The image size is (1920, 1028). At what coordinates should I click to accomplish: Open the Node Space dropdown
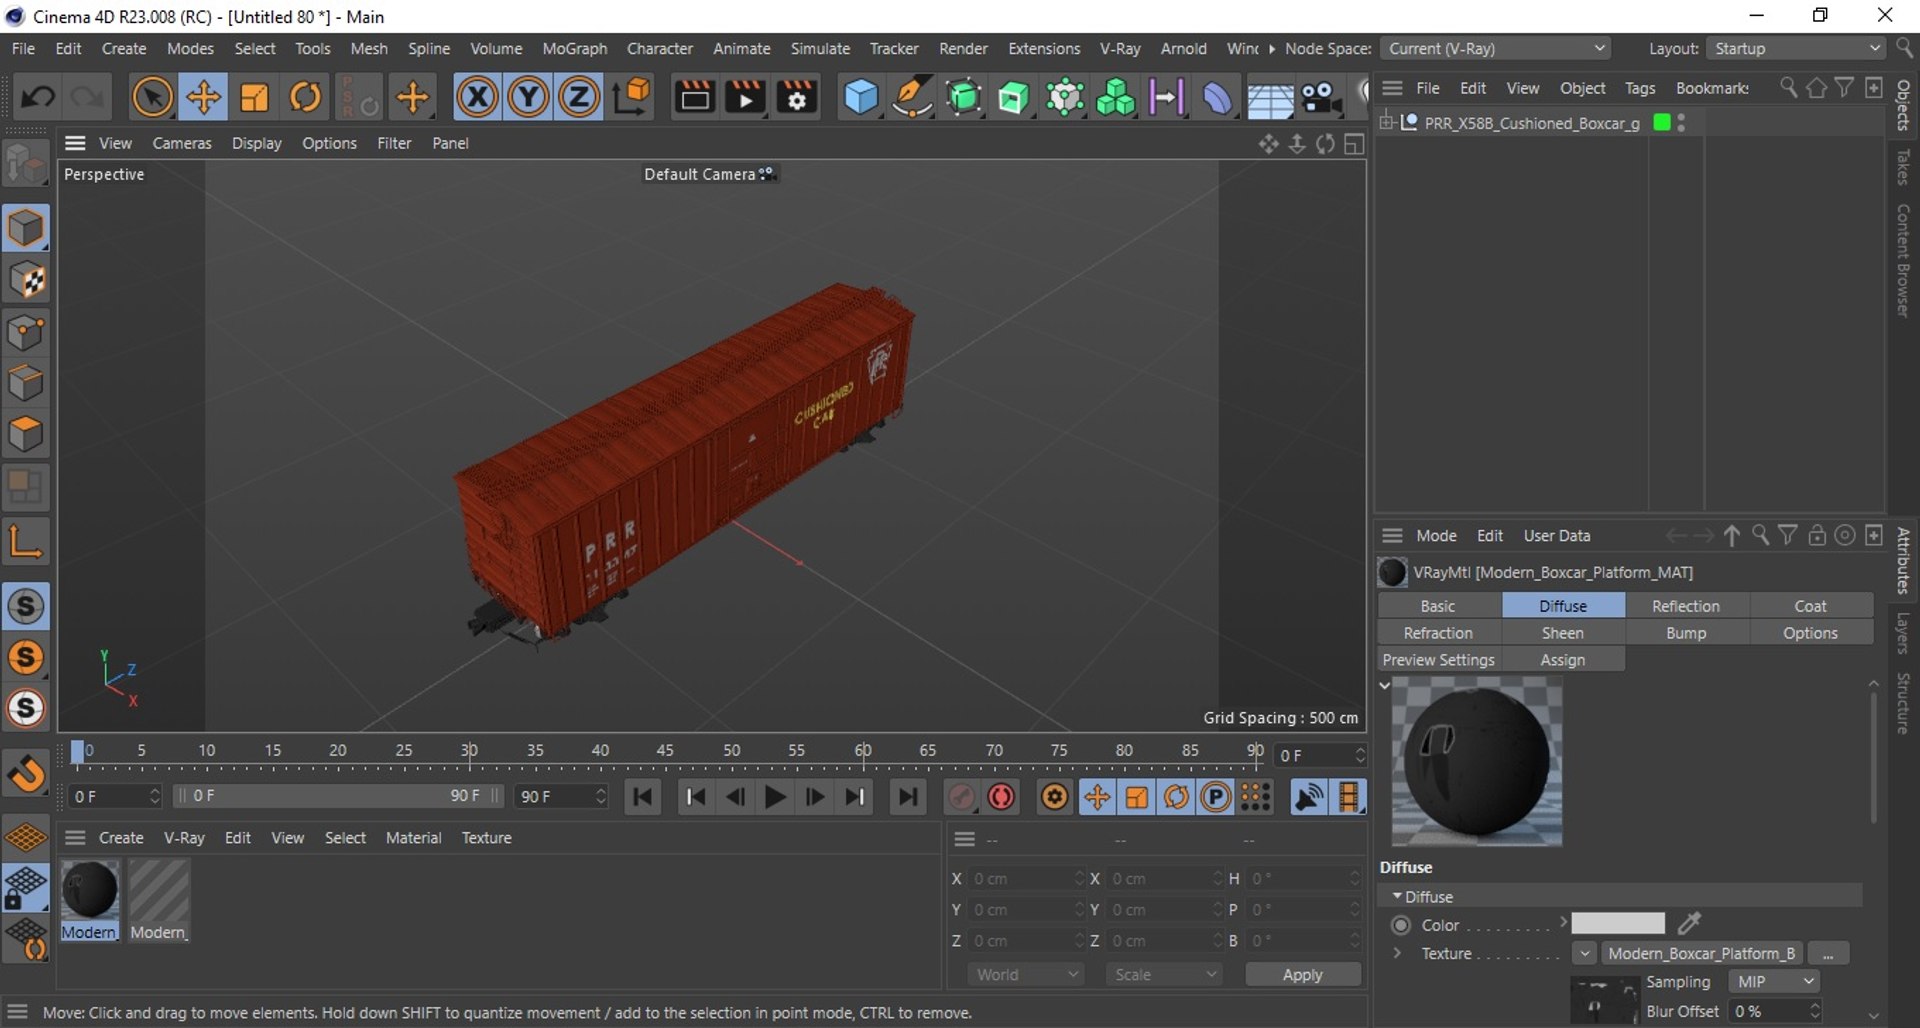click(1497, 48)
